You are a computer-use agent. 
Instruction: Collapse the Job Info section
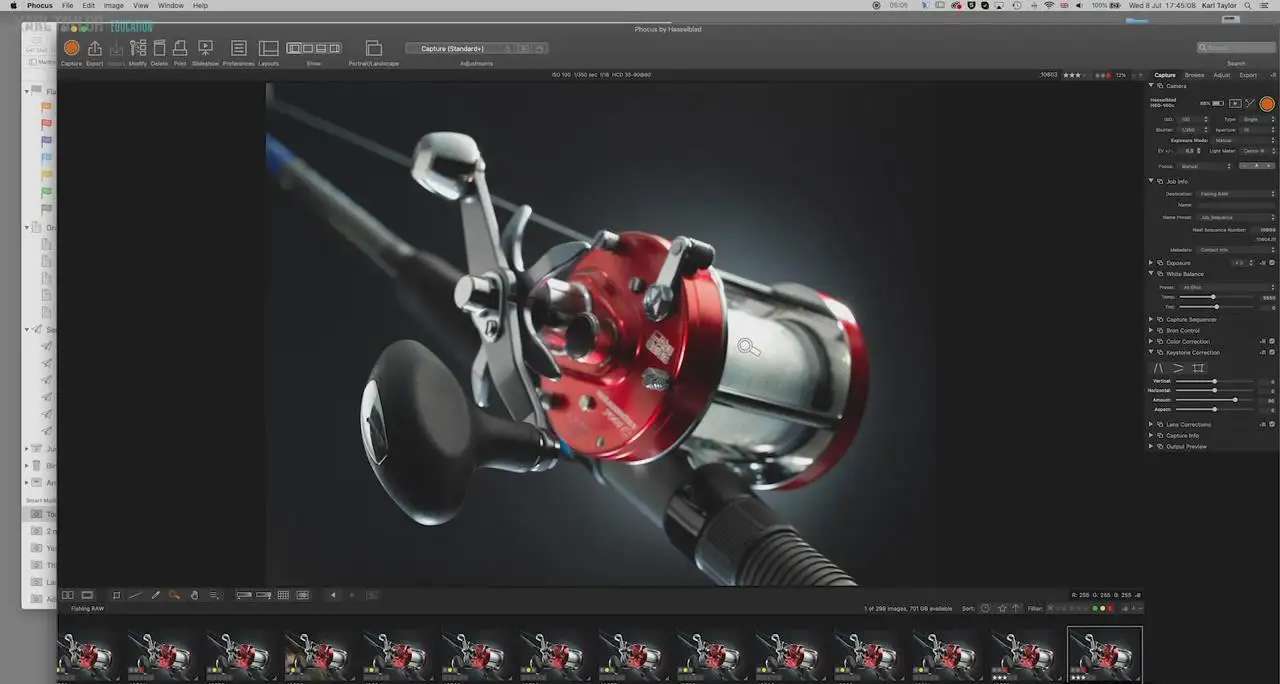click(1151, 182)
